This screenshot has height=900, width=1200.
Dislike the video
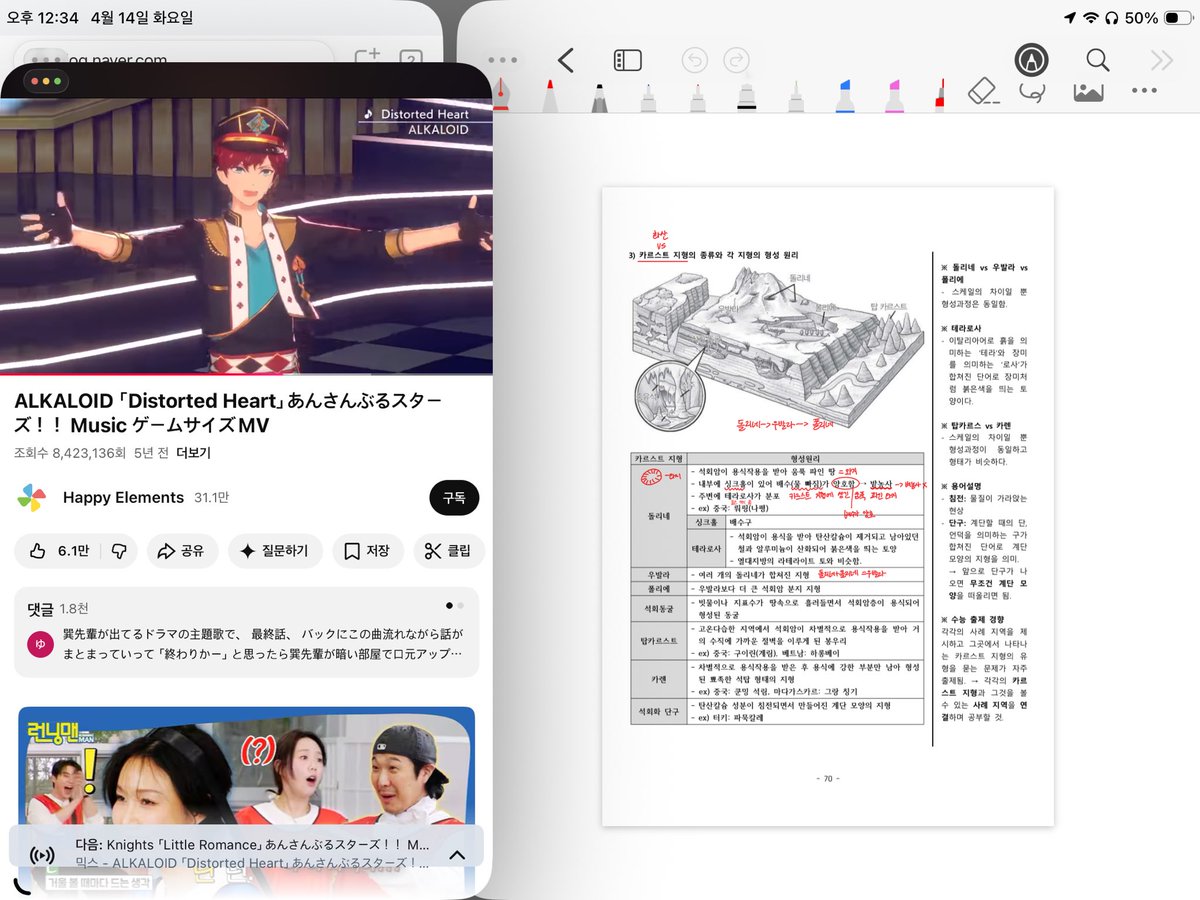[118, 551]
